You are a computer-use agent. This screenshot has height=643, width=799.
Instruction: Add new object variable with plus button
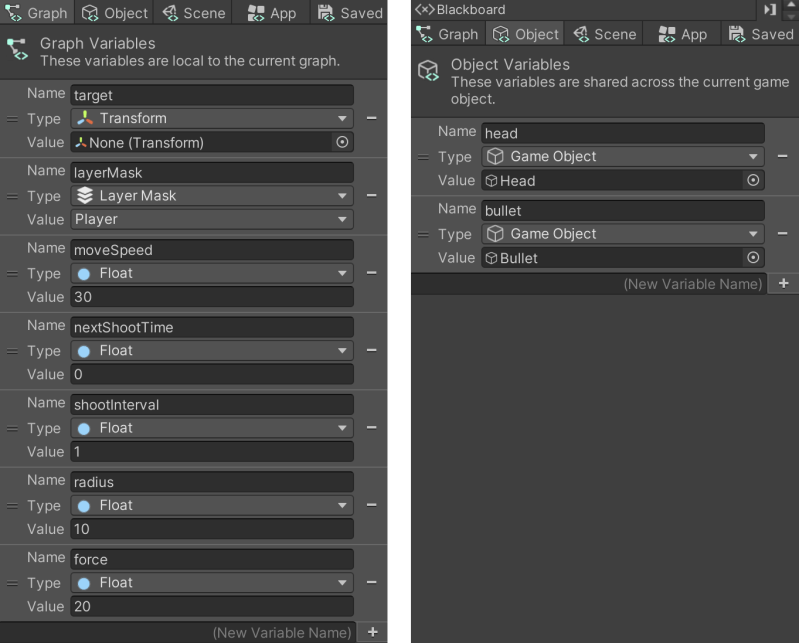pos(784,283)
